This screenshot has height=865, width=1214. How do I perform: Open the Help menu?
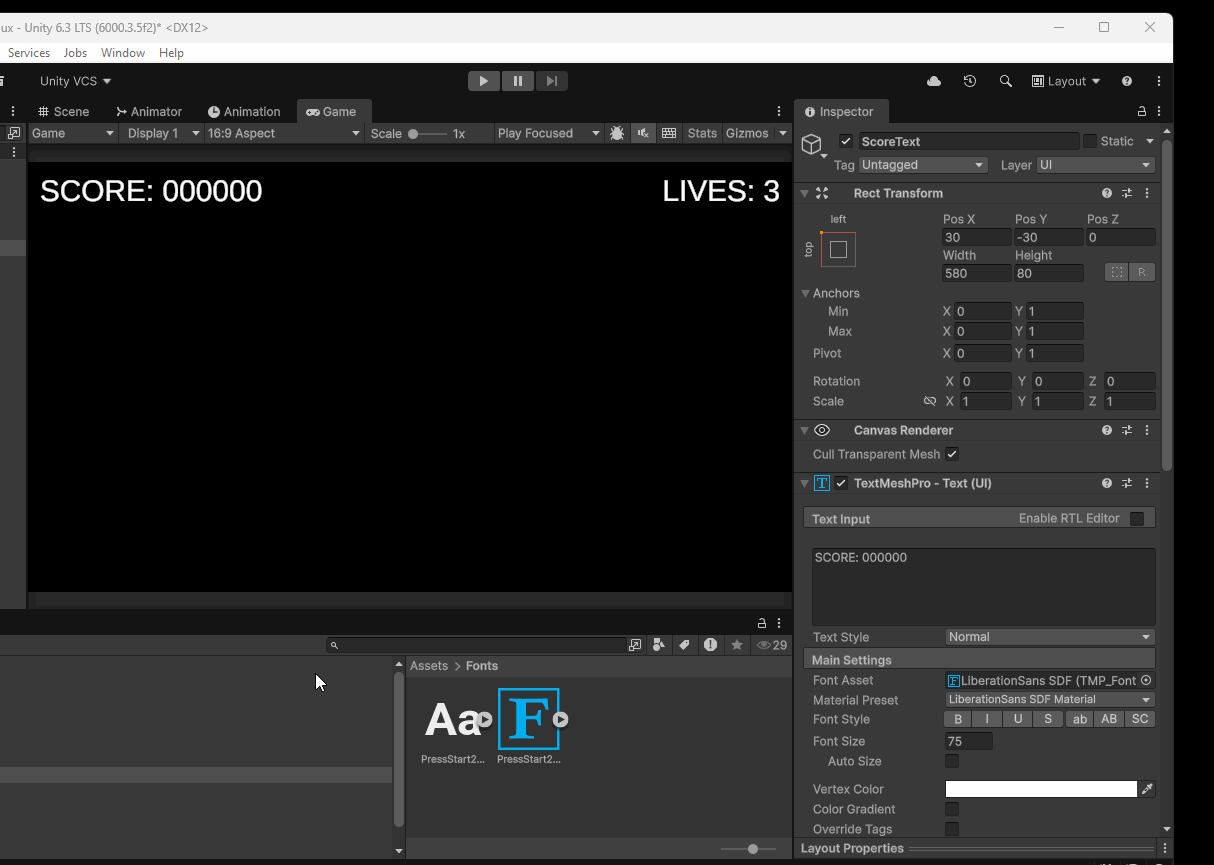171,53
